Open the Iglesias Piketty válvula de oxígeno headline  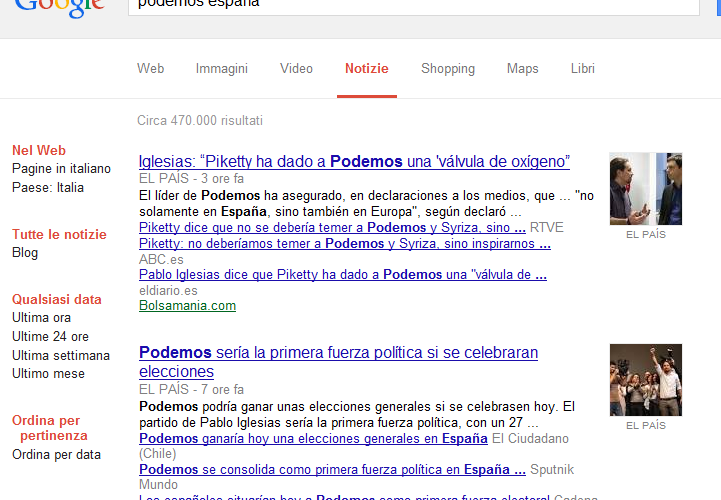pyautogui.click(x=354, y=161)
